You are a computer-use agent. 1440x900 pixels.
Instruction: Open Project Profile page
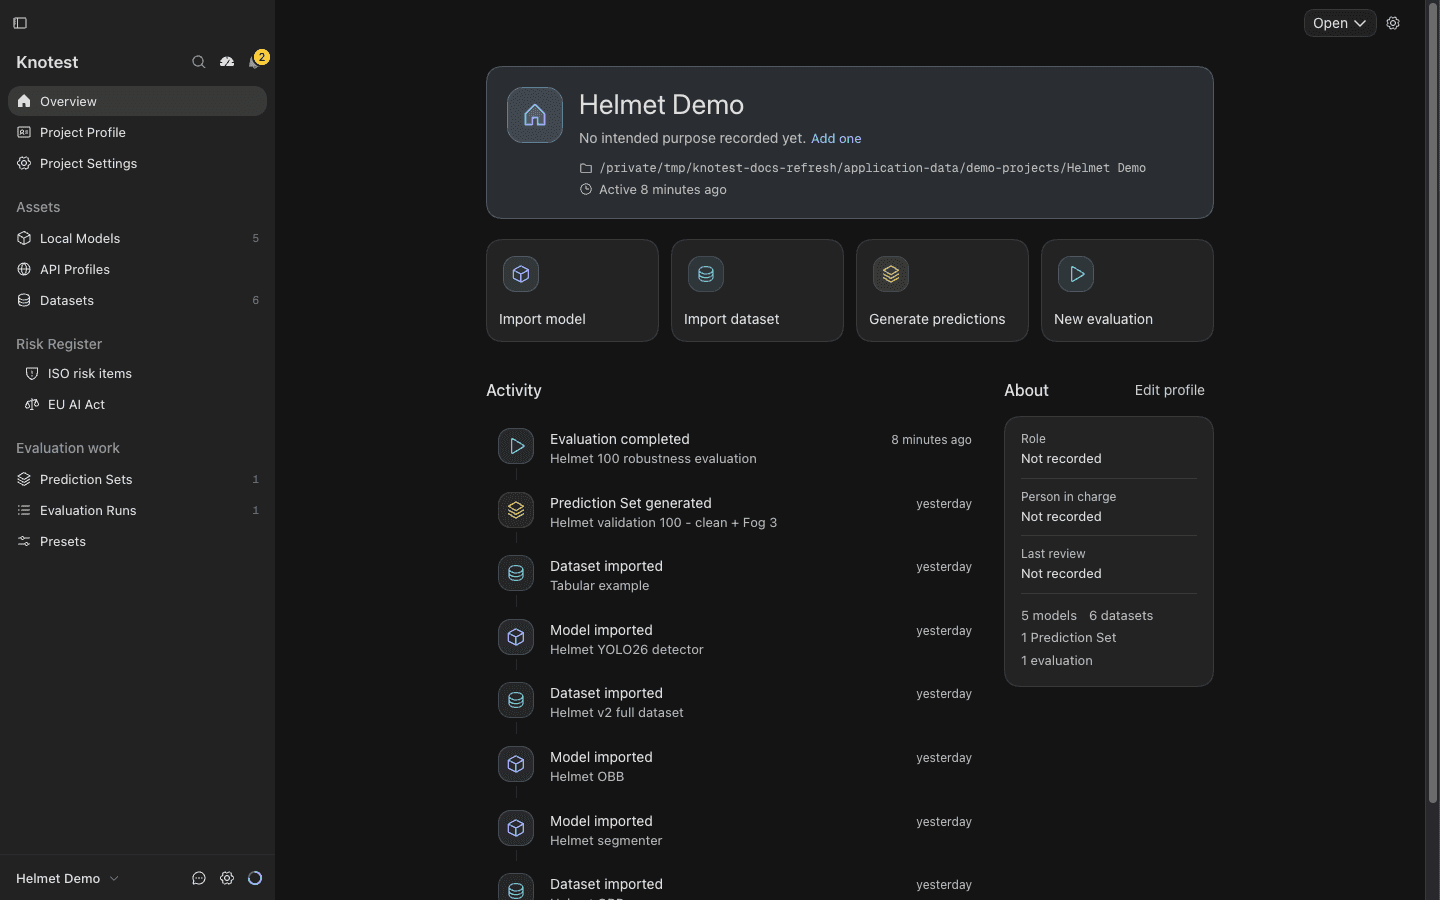coord(137,132)
